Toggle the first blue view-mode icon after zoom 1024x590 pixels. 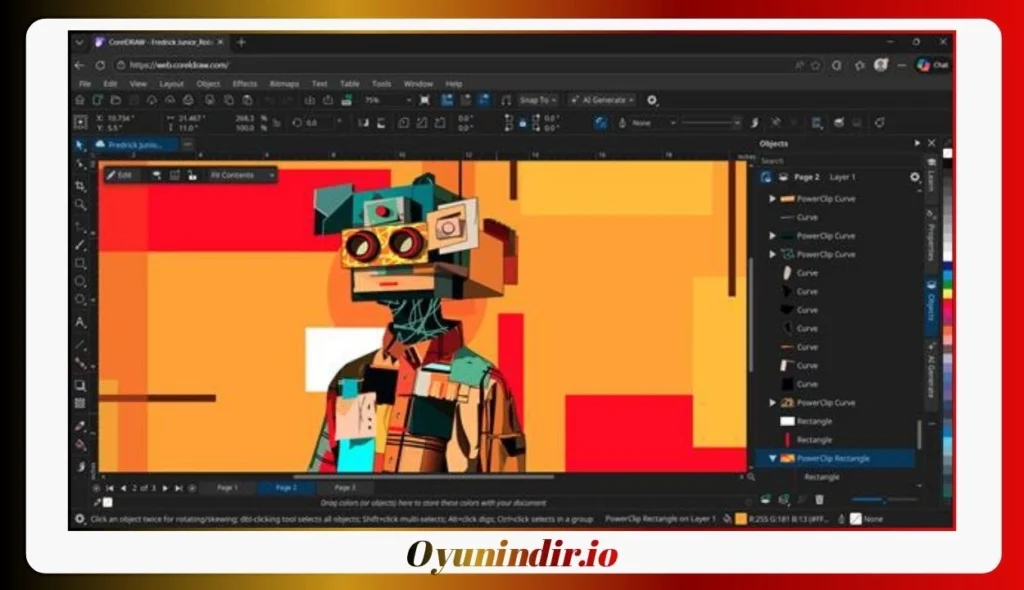click(x=447, y=100)
